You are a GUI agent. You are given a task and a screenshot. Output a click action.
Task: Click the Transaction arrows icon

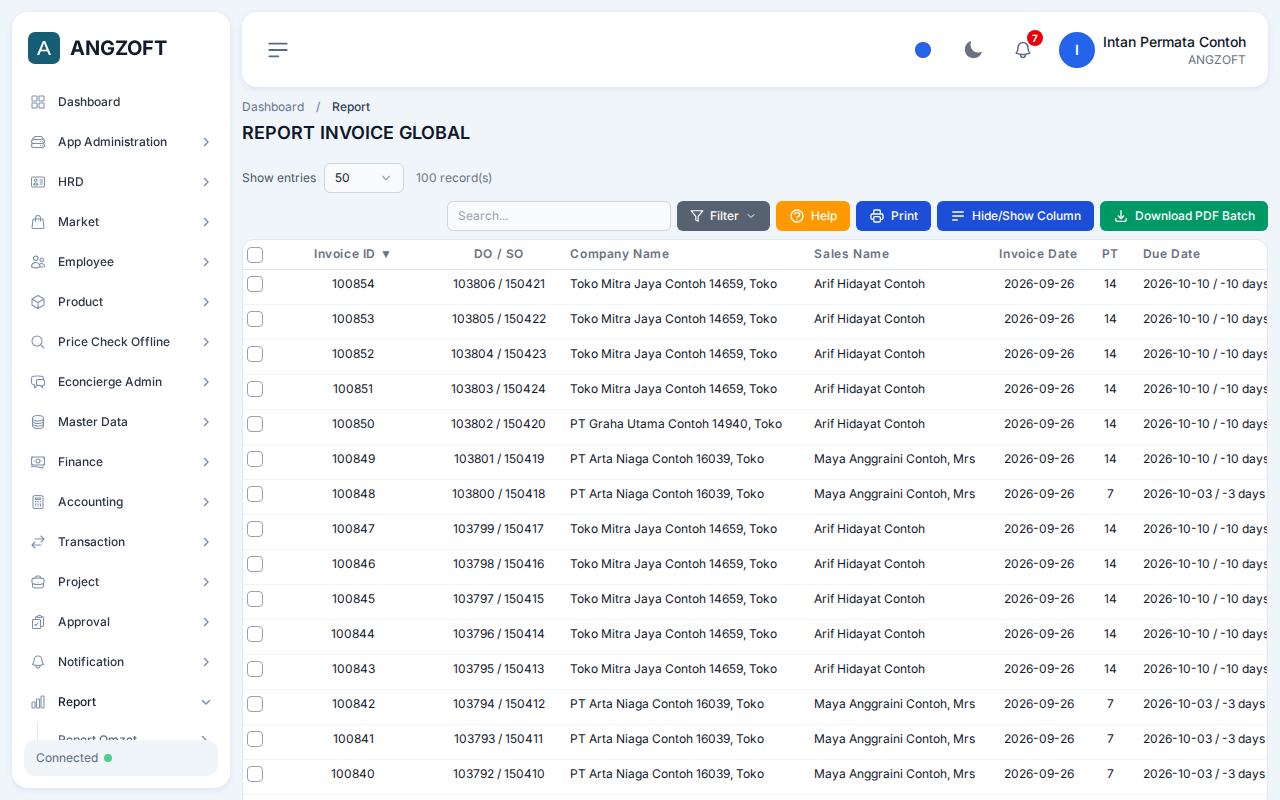[x=38, y=542]
